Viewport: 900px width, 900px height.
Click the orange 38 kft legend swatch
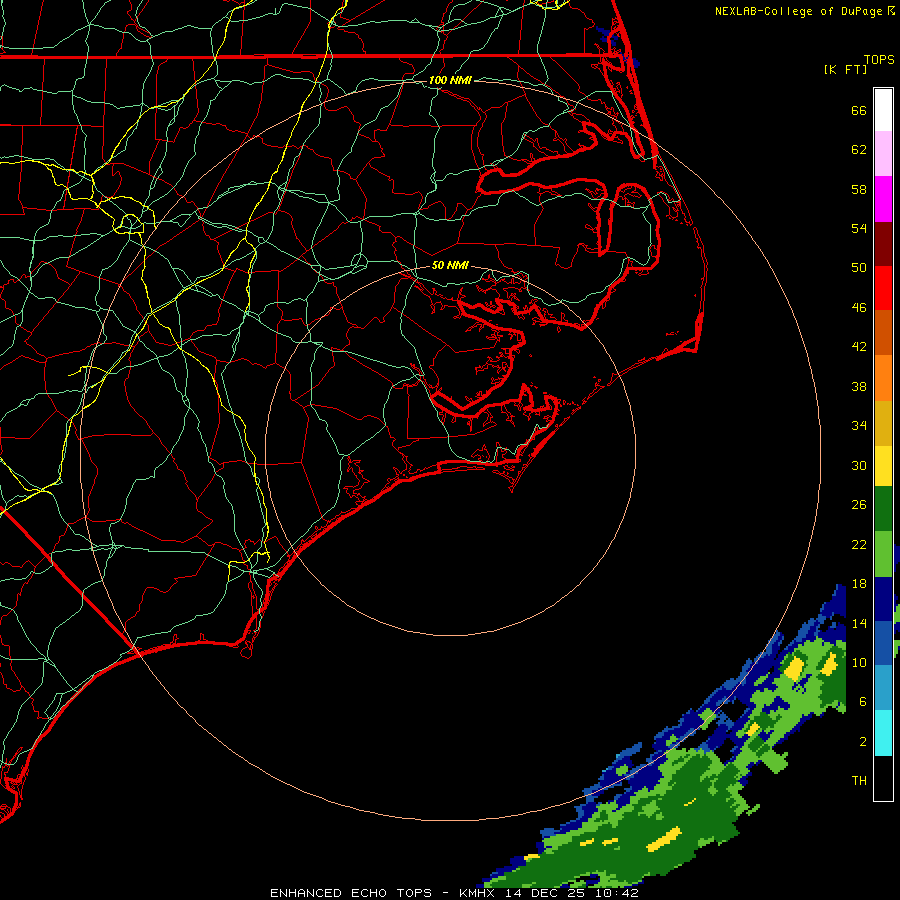click(x=883, y=378)
